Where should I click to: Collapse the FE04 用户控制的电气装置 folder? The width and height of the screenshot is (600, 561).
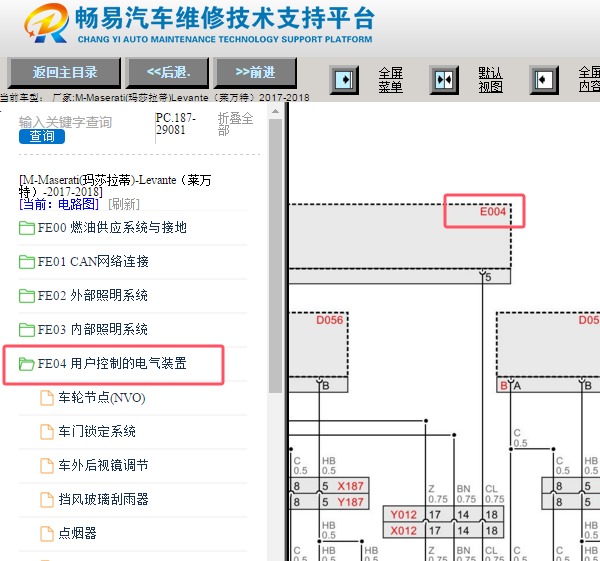click(112, 364)
